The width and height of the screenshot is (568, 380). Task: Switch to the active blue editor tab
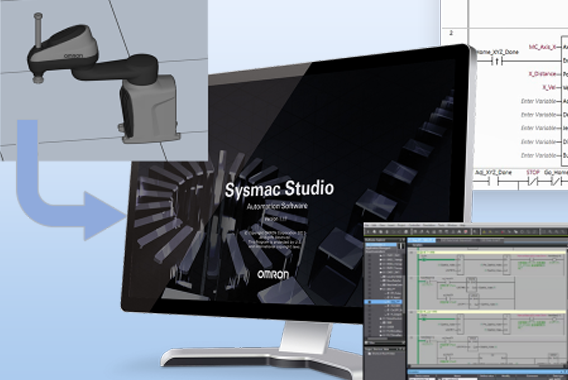point(422,240)
